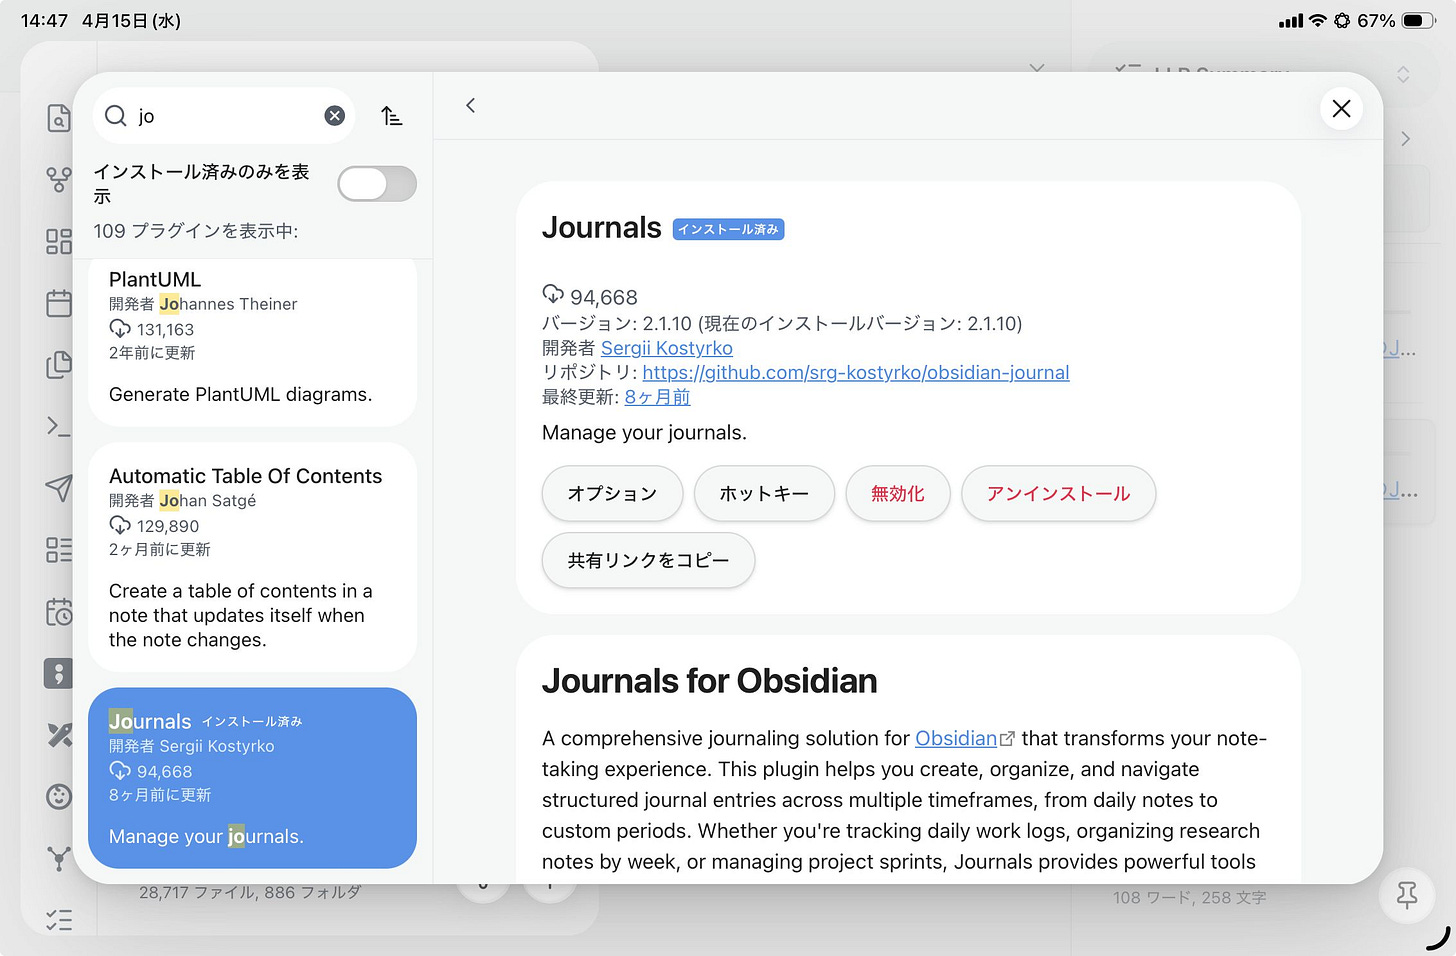Select the Automatic Table Of Contents plugin

pyautogui.click(x=252, y=558)
